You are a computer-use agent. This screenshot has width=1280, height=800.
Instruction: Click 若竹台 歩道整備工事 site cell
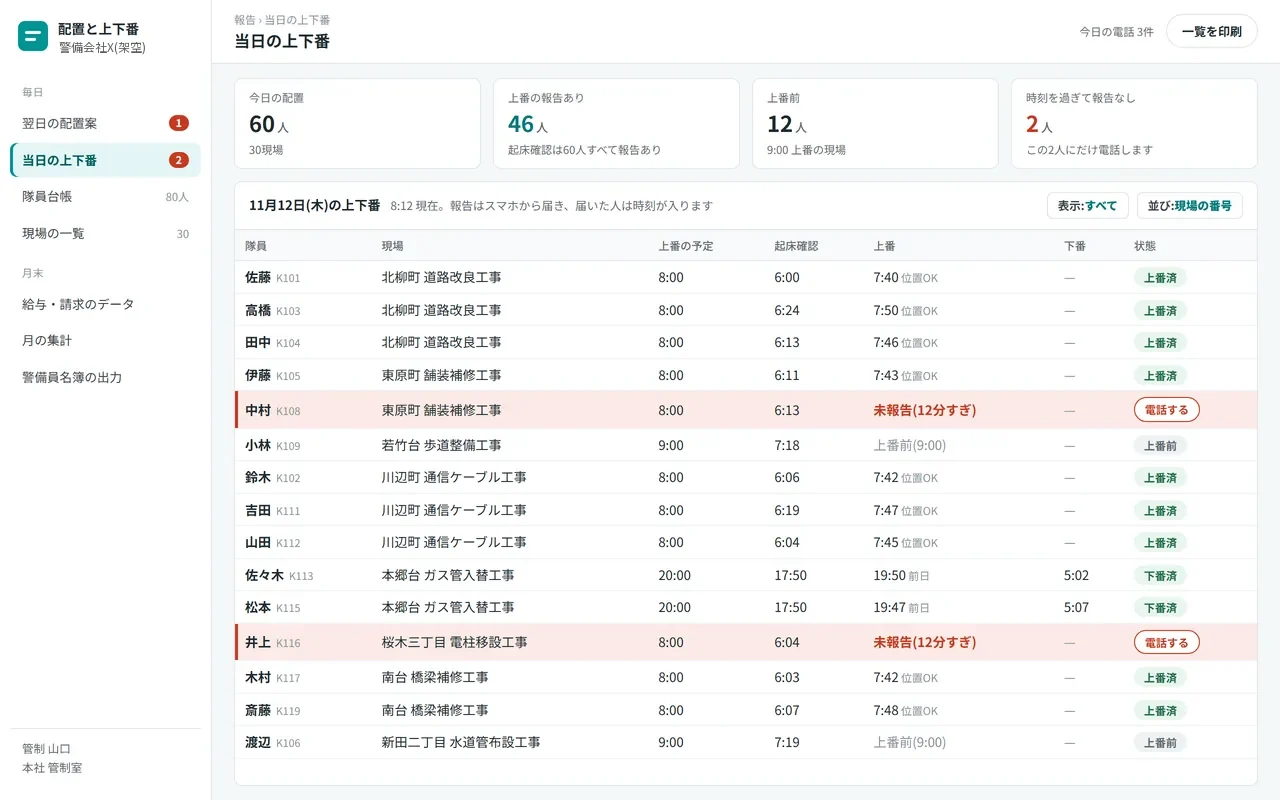click(x=441, y=445)
